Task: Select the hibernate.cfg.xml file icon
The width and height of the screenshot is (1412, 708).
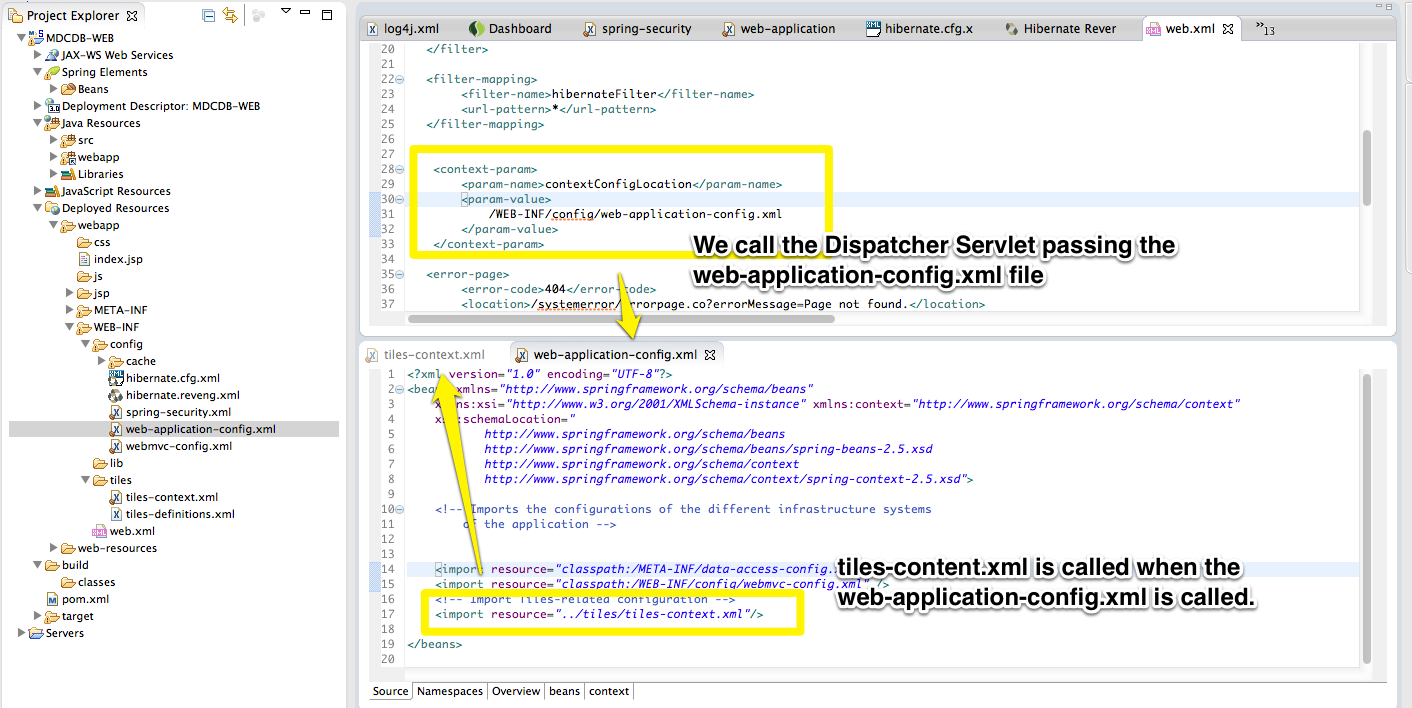Action: click(116, 378)
